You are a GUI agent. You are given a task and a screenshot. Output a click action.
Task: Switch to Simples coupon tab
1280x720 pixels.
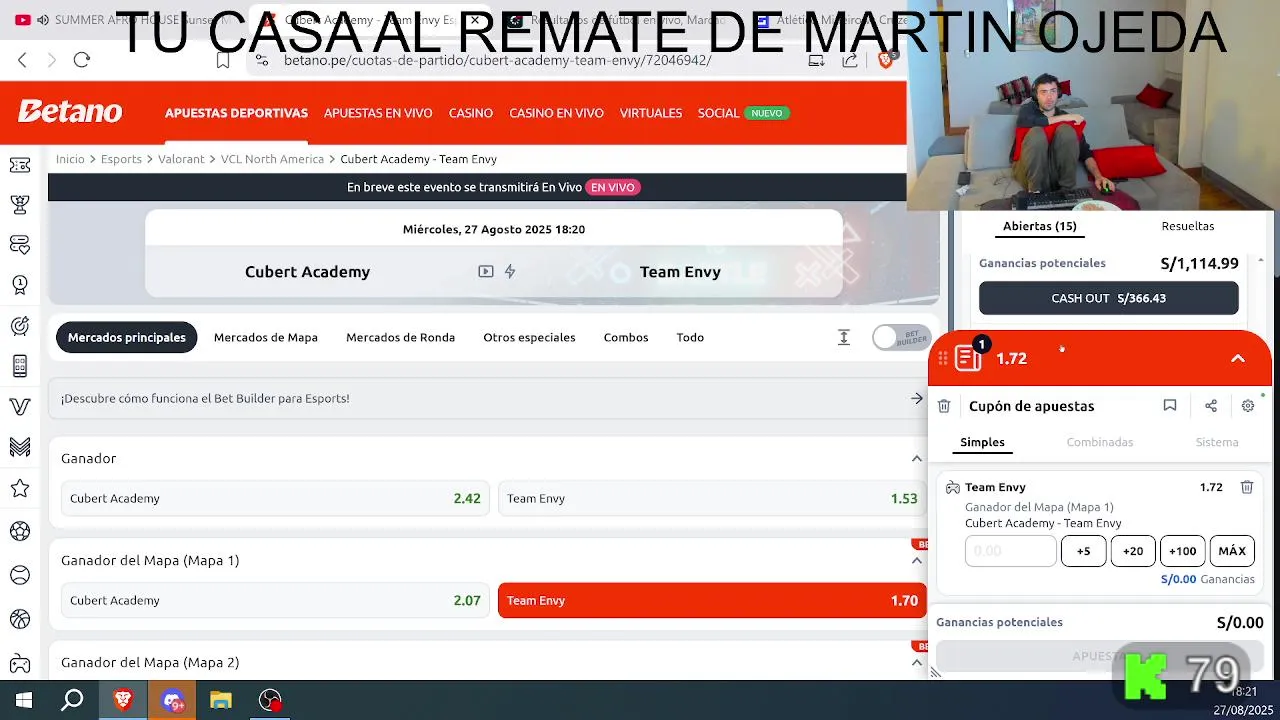[982, 442]
